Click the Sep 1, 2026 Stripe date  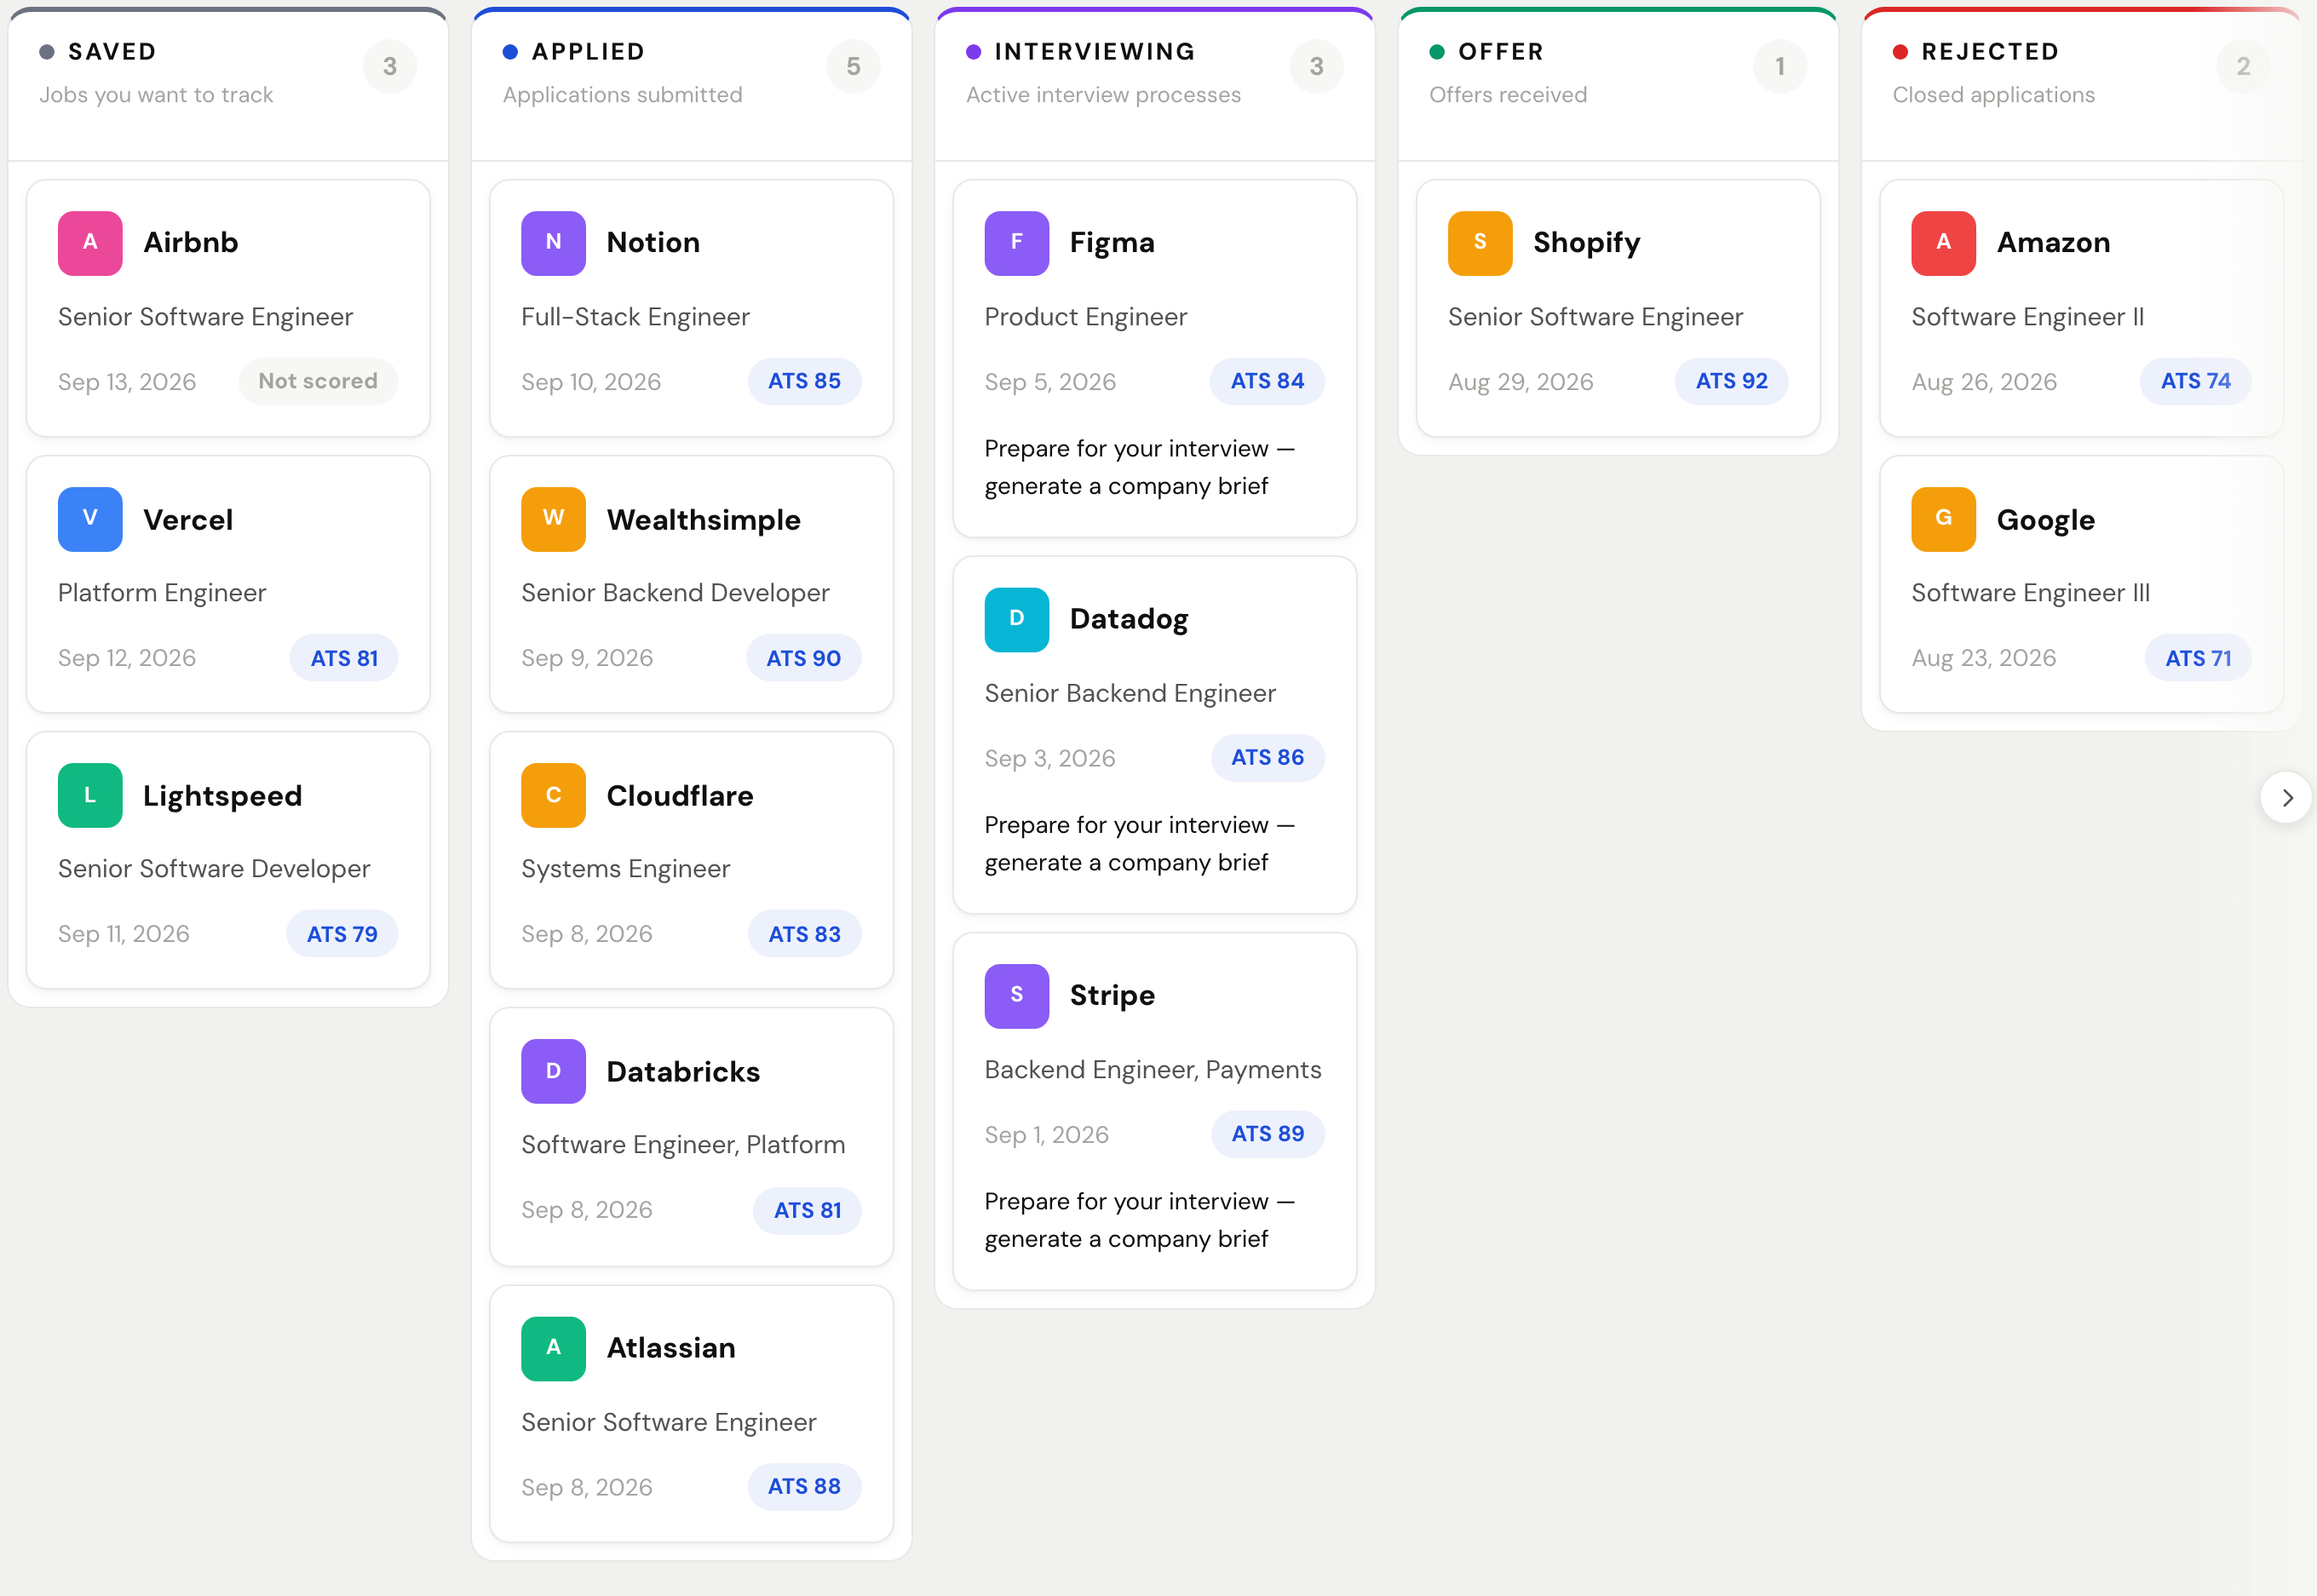(x=1046, y=1135)
